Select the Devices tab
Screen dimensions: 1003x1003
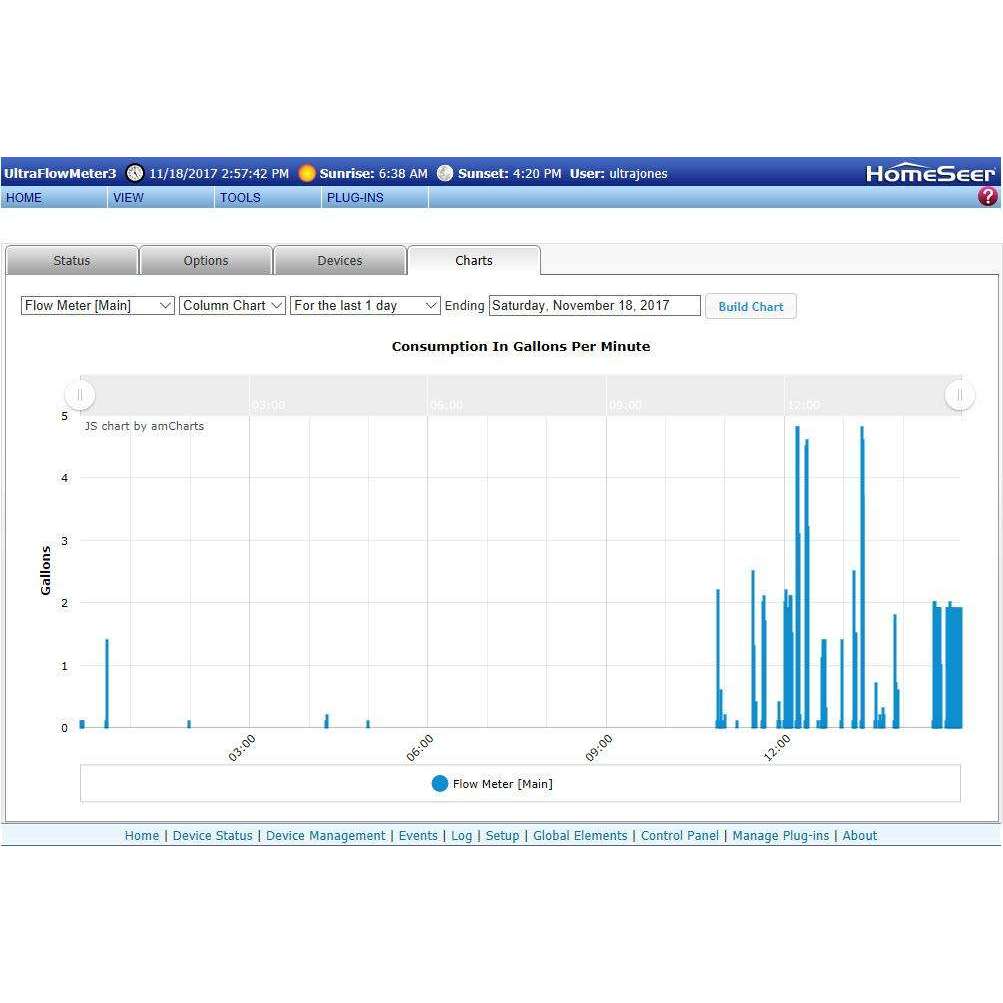tap(340, 261)
